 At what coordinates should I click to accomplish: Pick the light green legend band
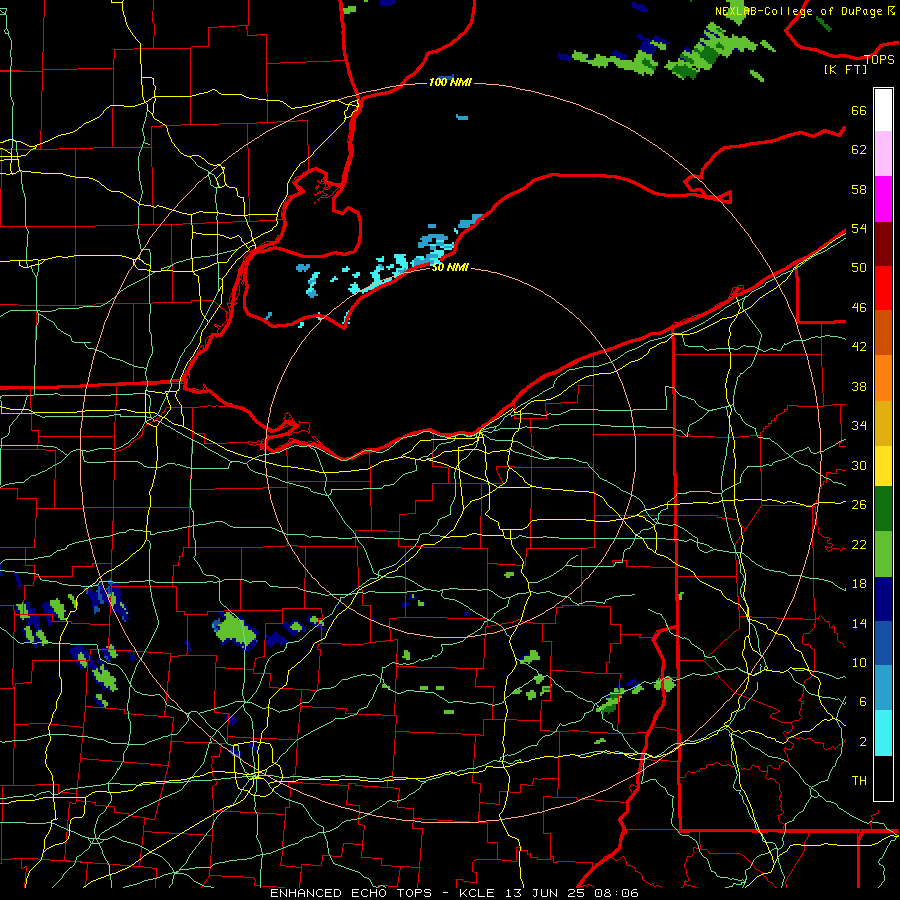883,554
